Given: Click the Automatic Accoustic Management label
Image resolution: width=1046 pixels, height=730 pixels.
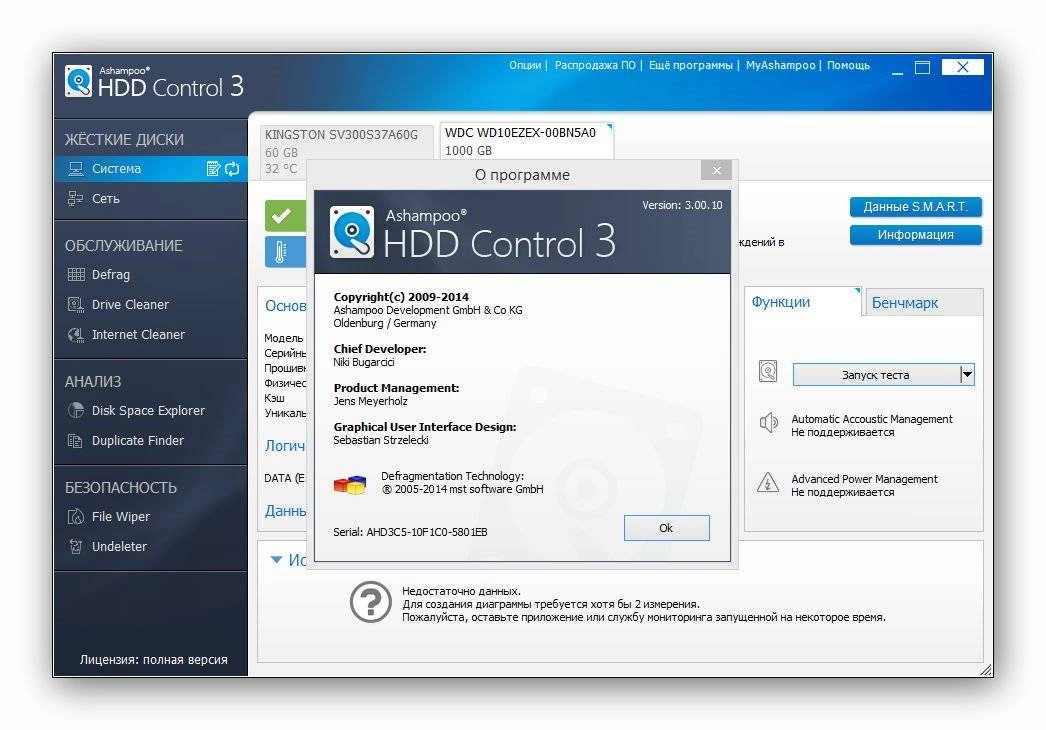Looking at the screenshot, I should [872, 419].
